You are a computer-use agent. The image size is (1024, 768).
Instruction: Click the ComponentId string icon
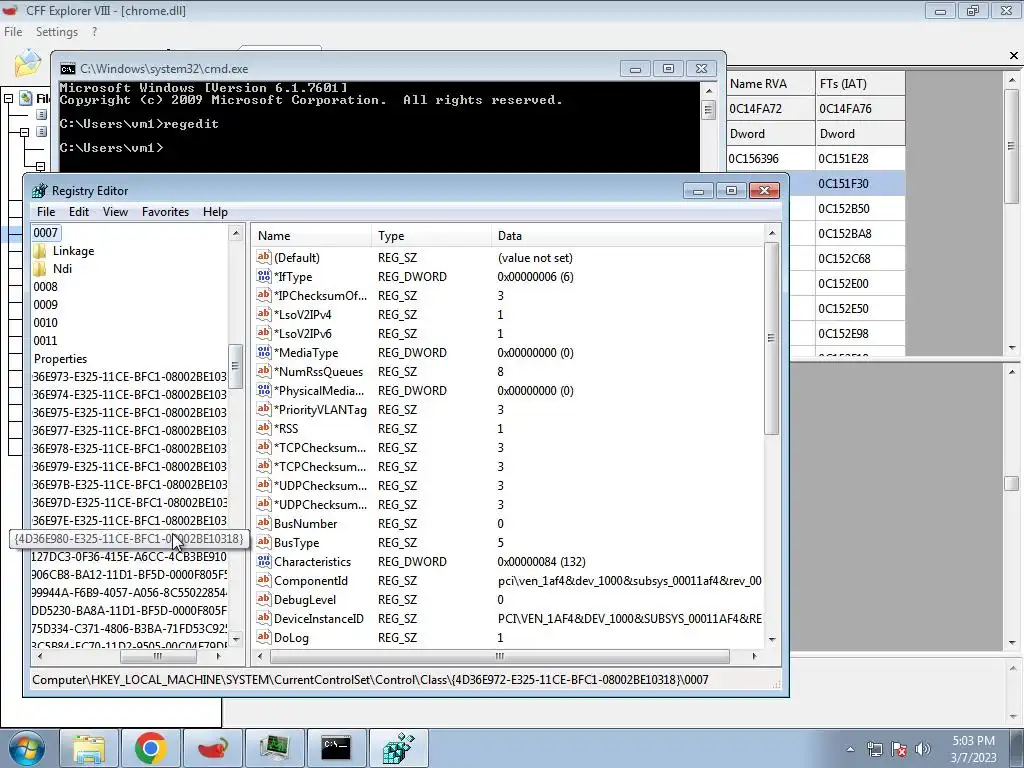(x=264, y=581)
